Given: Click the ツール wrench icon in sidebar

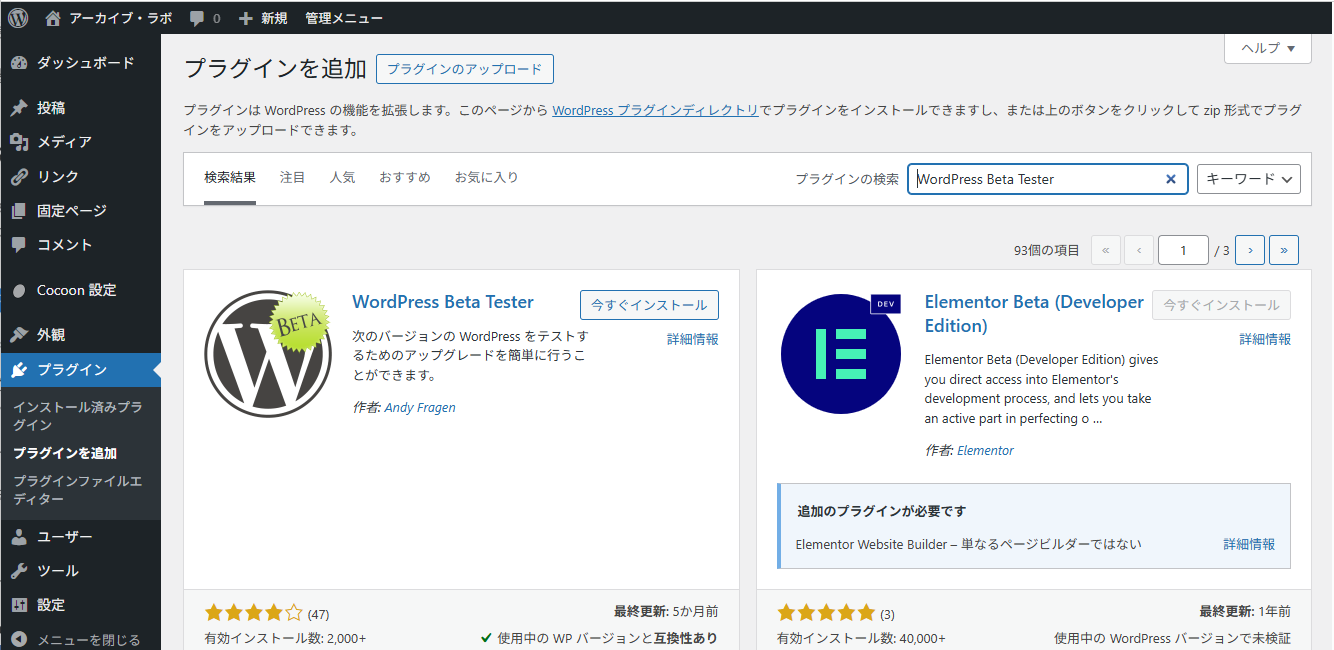Looking at the screenshot, I should point(19,571).
